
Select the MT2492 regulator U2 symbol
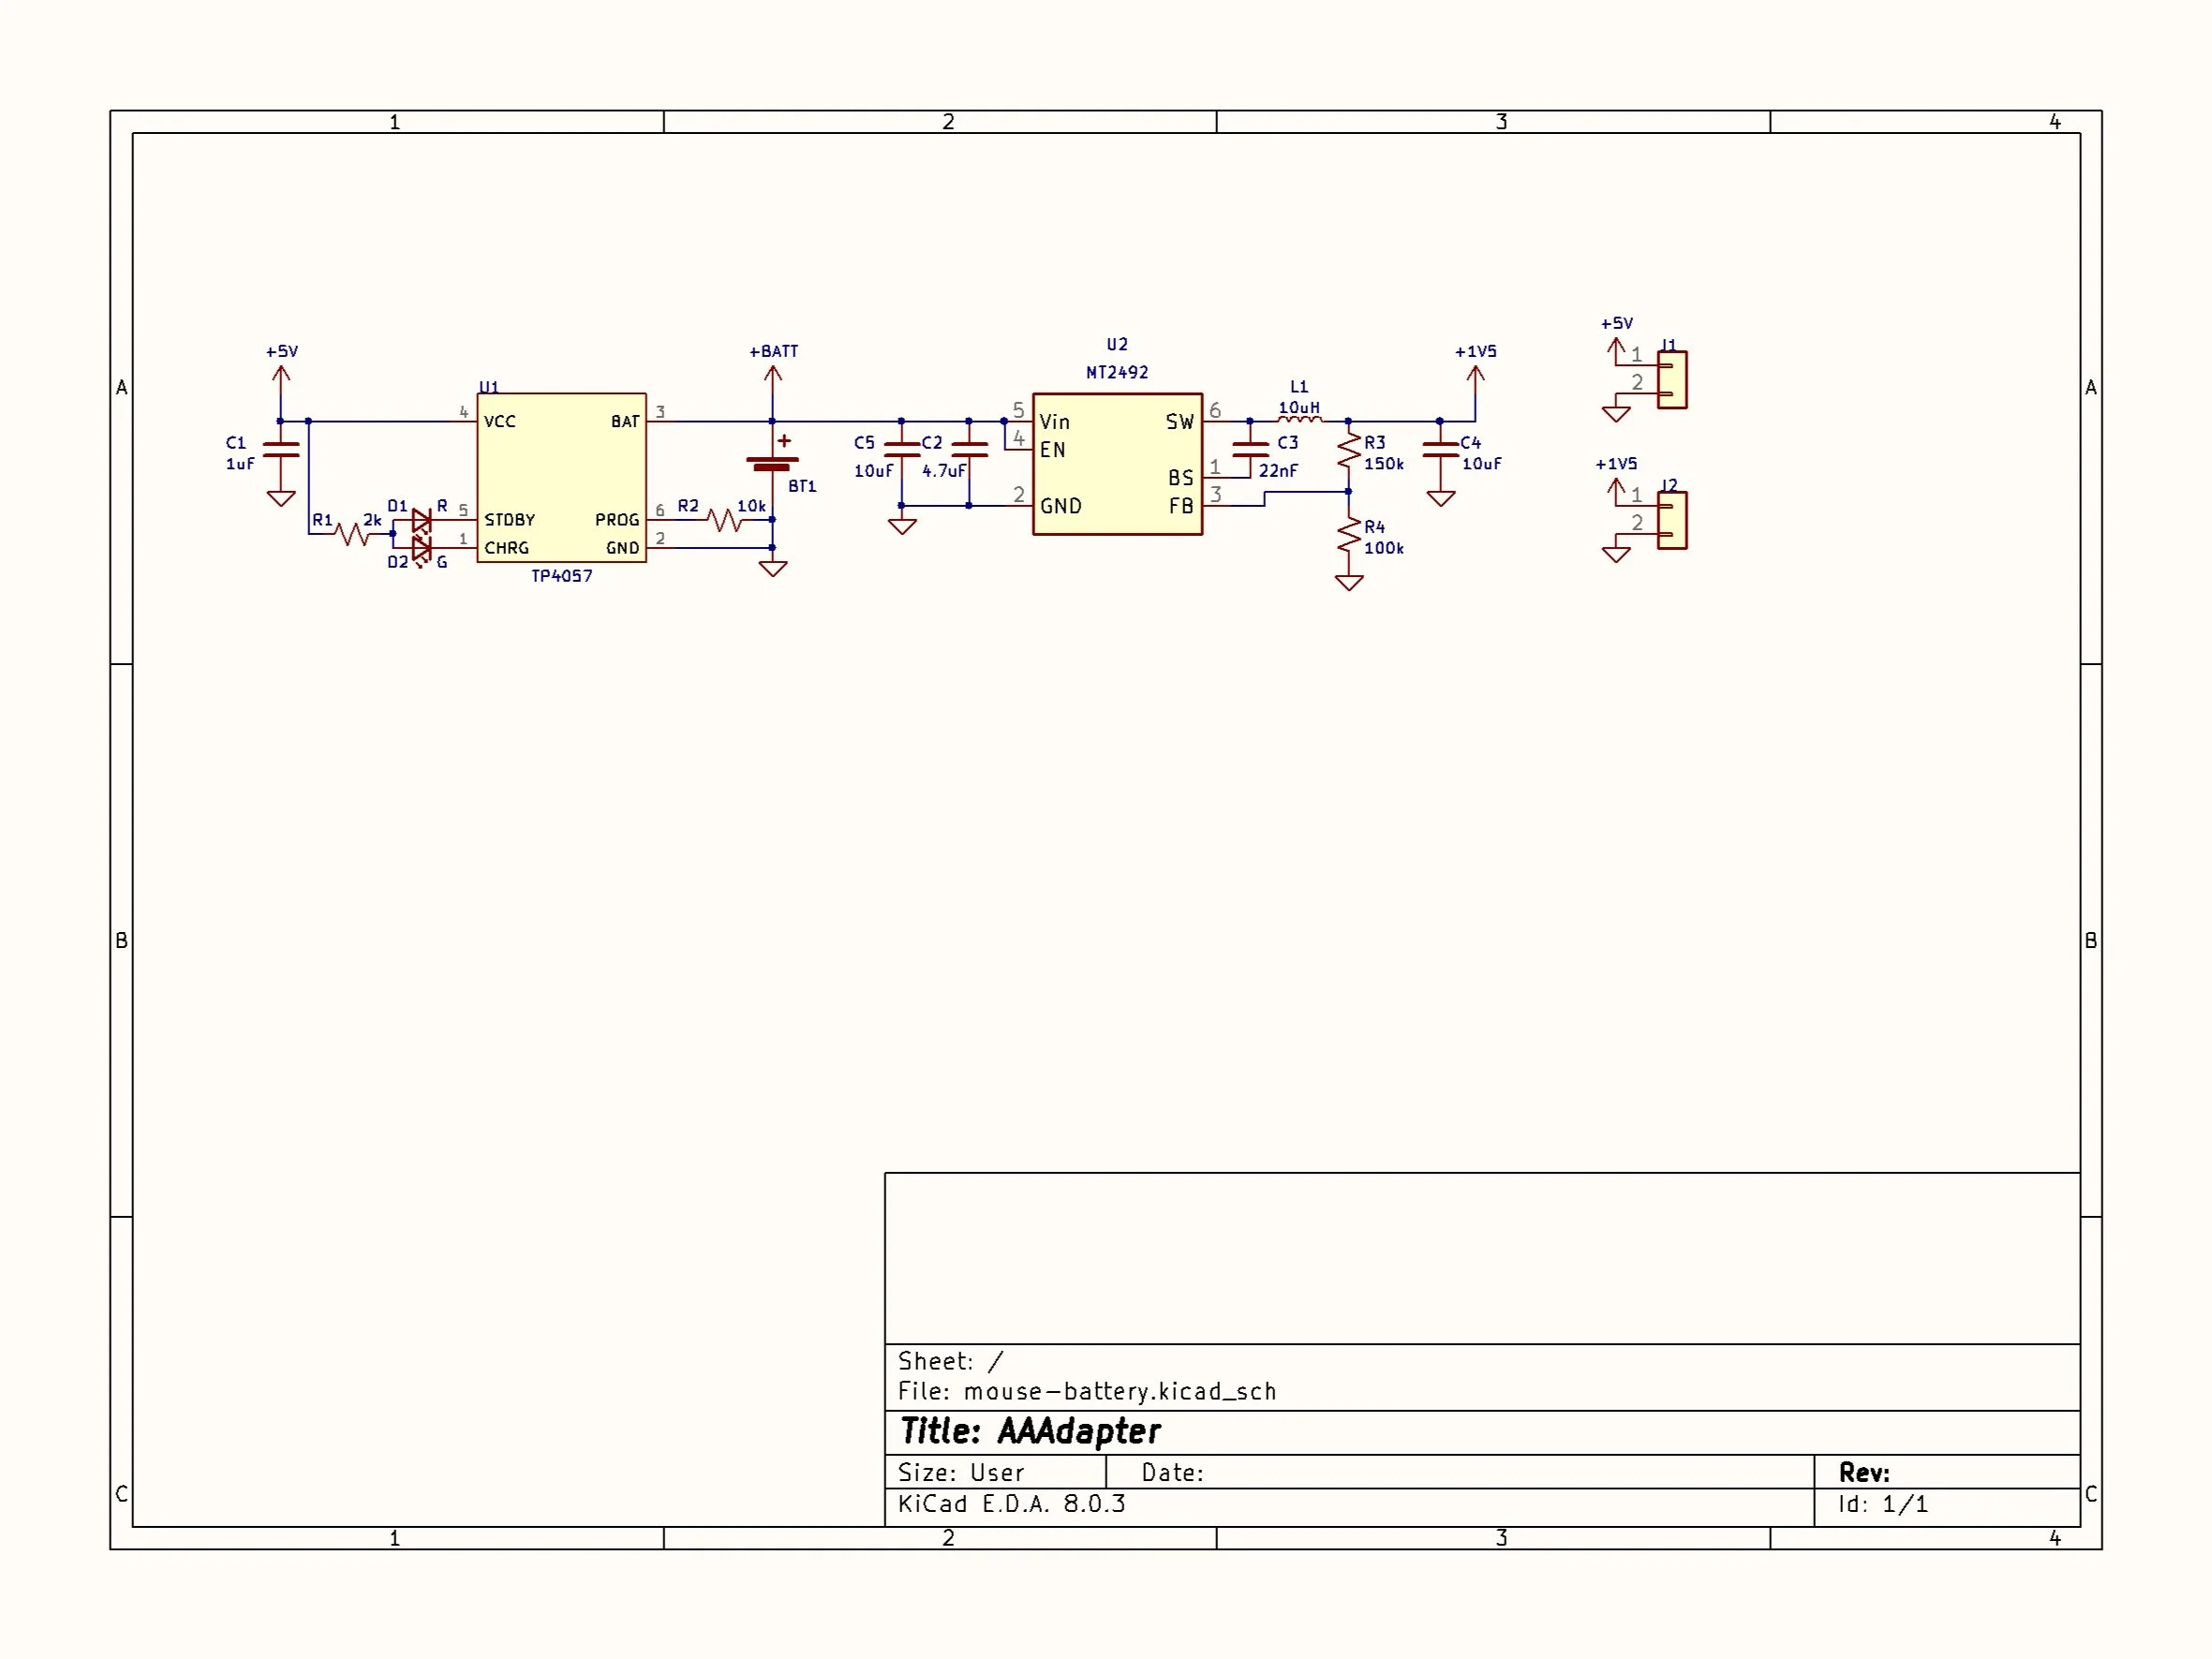pos(1116,462)
